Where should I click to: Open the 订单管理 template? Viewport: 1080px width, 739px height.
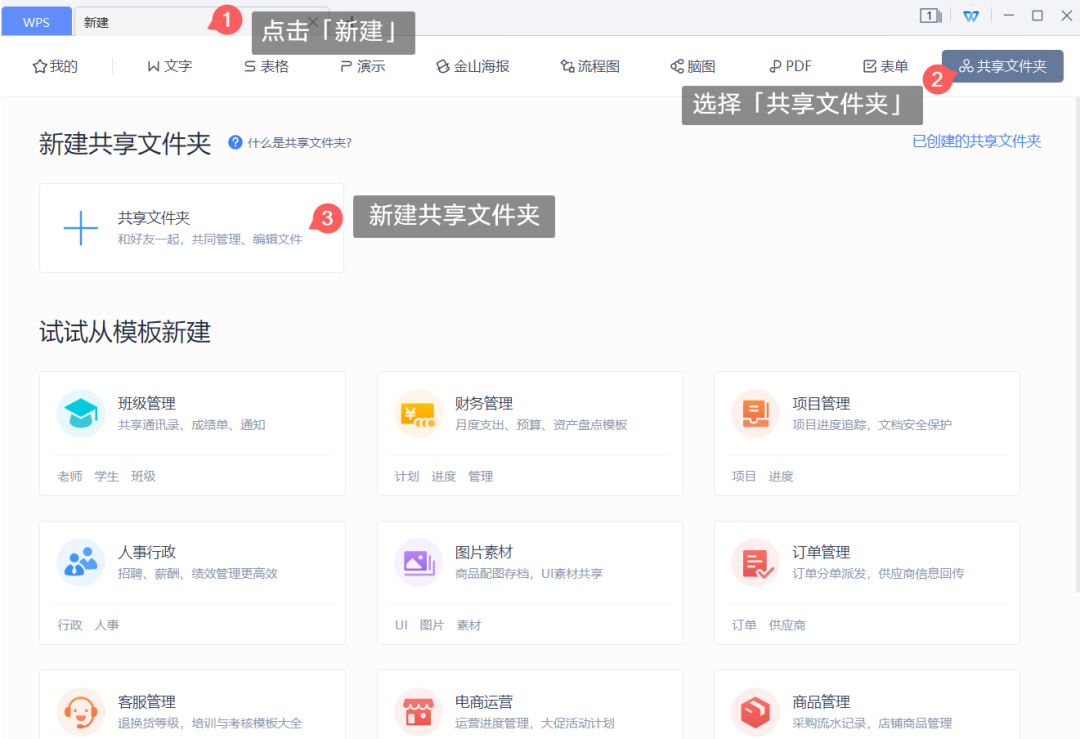point(866,583)
